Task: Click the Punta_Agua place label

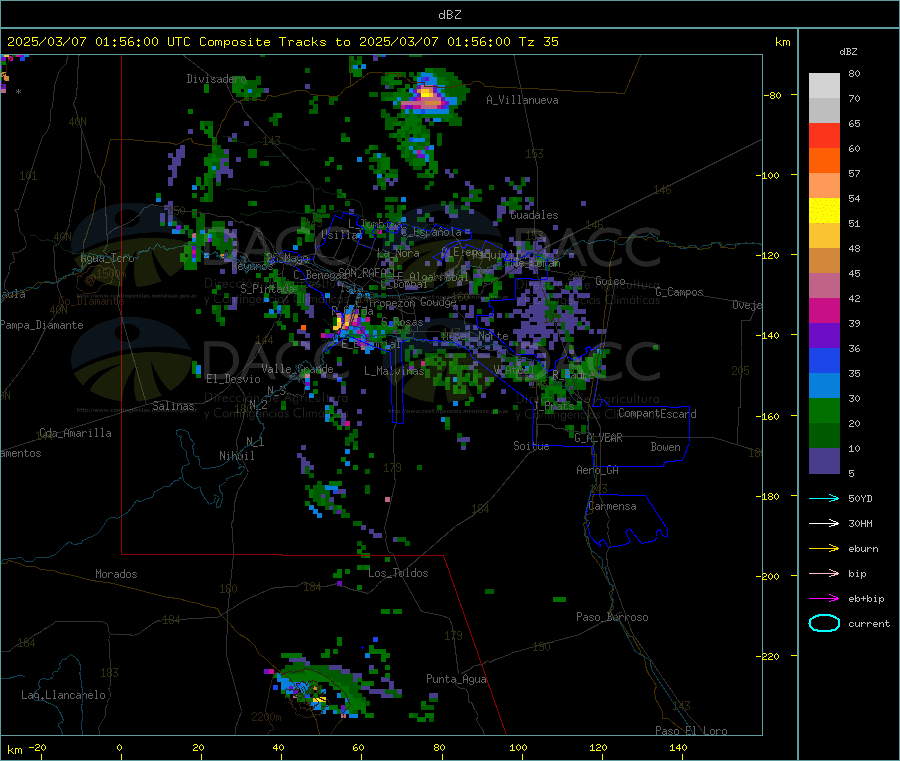Action: tap(456, 679)
